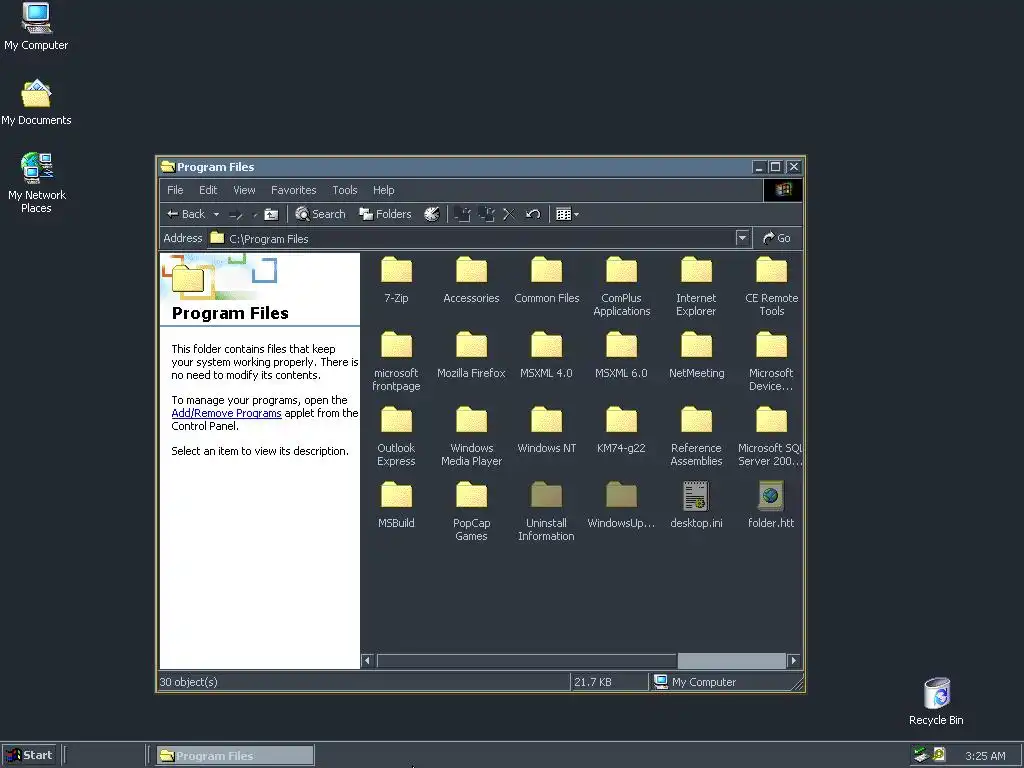
Task: Expand the Back history dropdown arrow
Action: click(x=216, y=214)
